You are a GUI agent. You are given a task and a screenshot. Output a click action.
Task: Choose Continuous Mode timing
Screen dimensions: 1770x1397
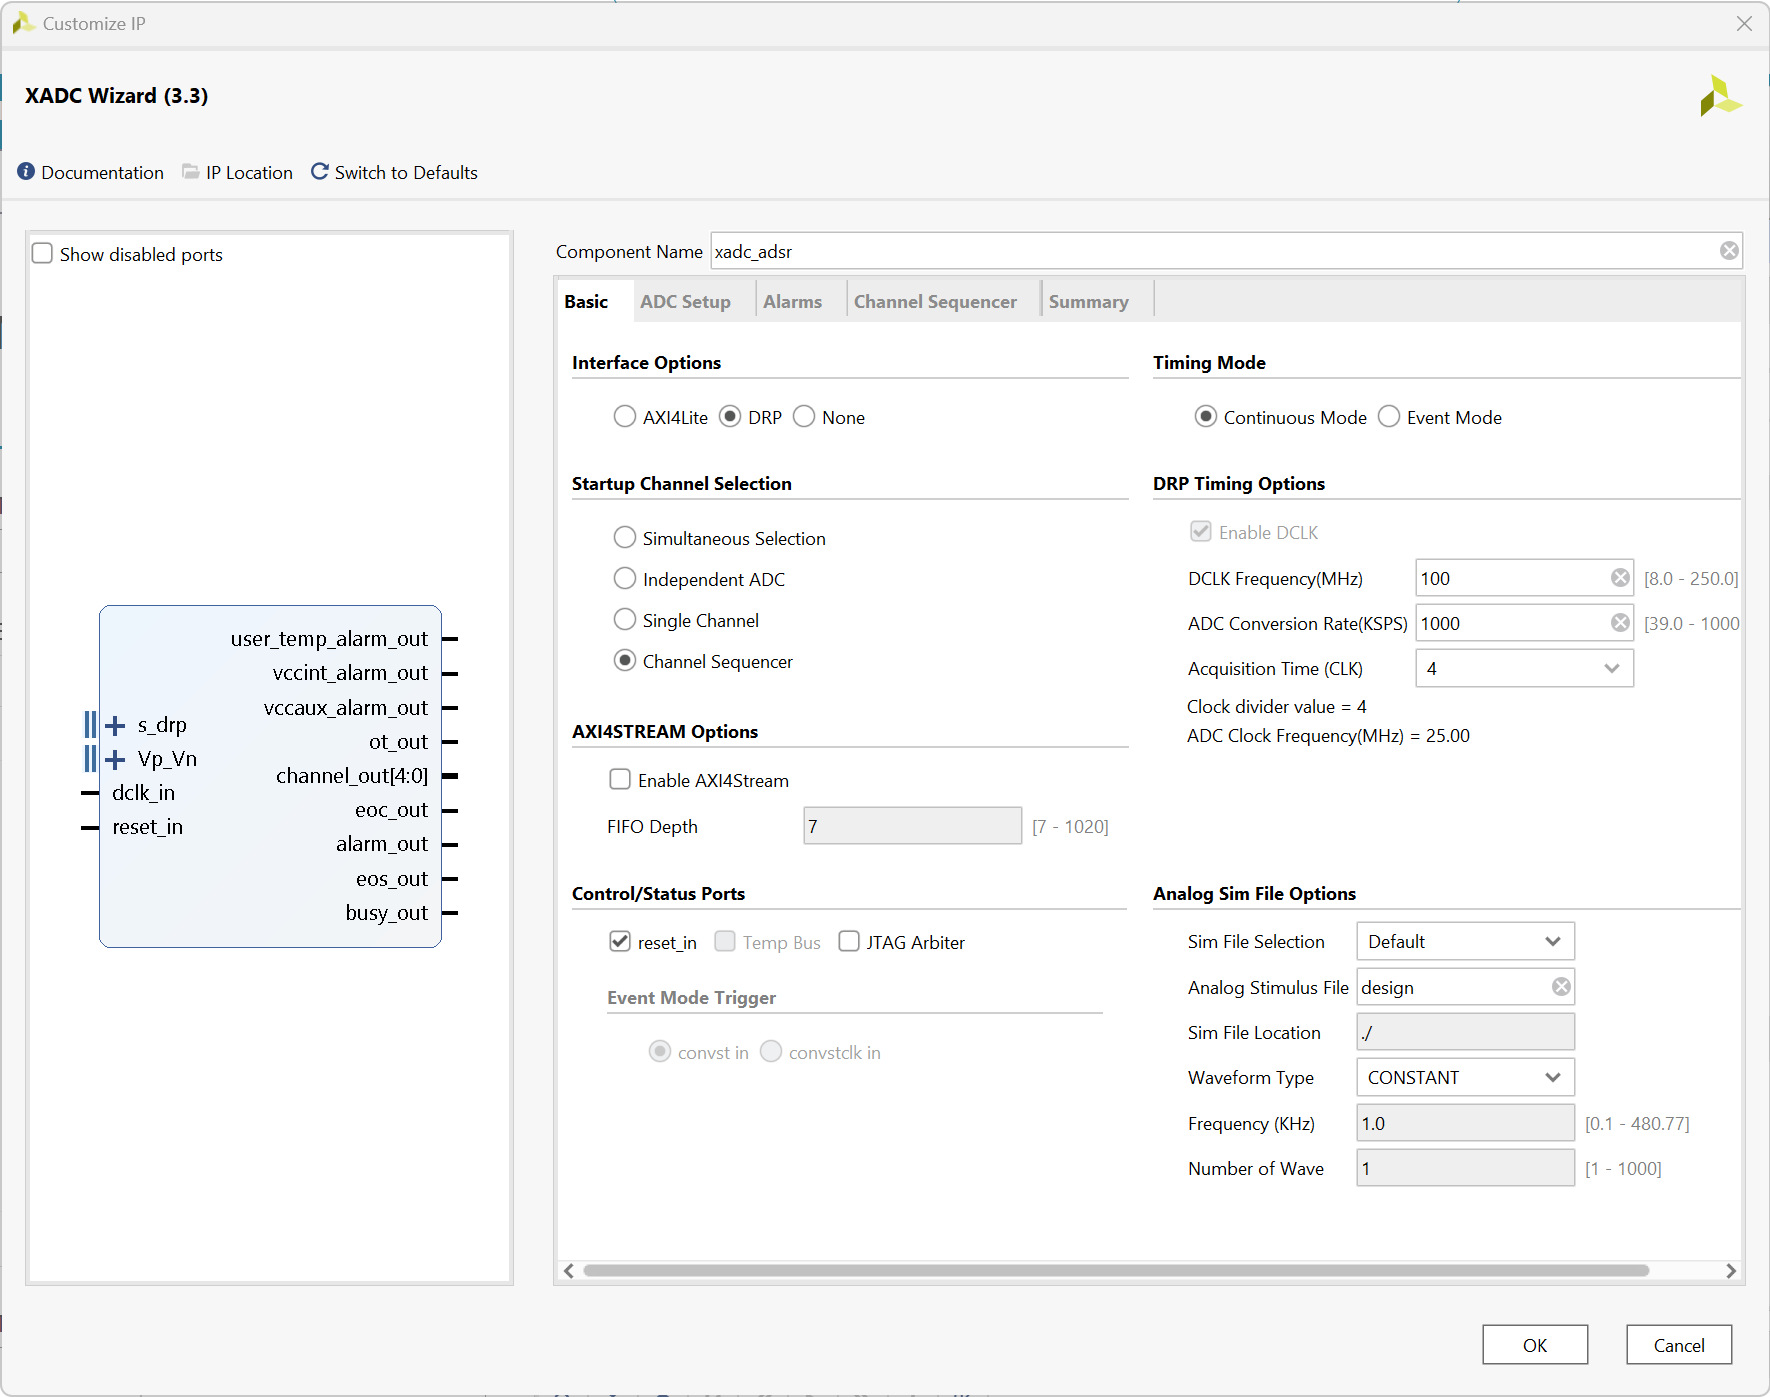point(1206,417)
